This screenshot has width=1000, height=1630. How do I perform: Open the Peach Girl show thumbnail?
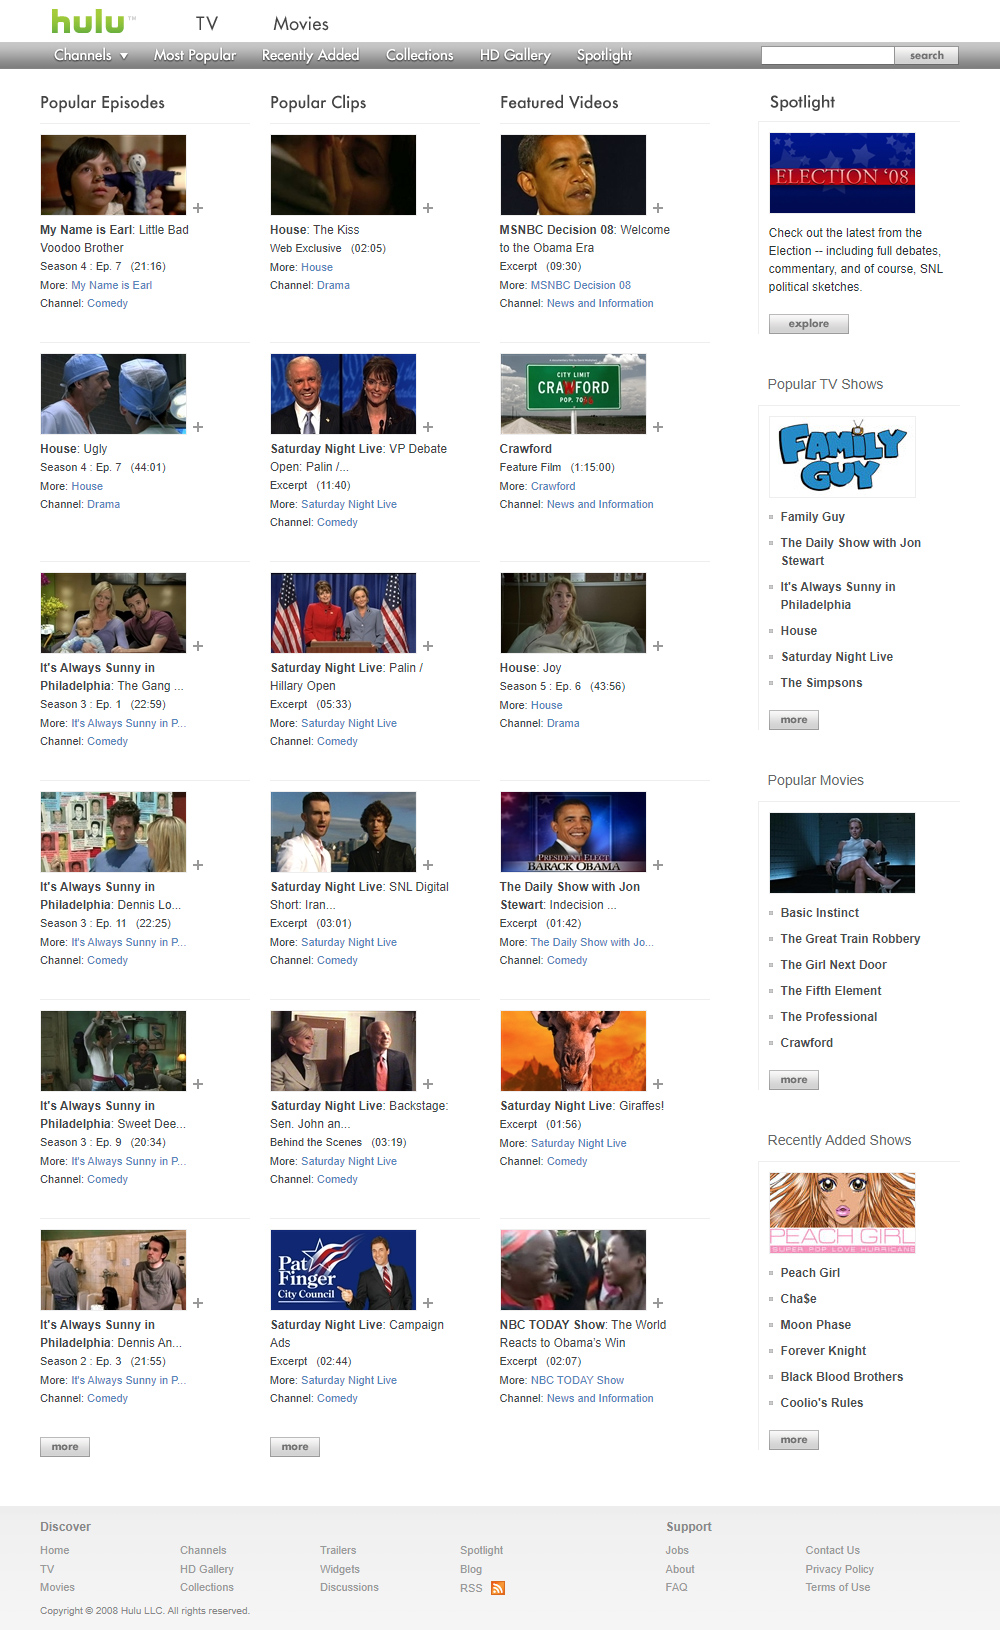pos(842,1213)
